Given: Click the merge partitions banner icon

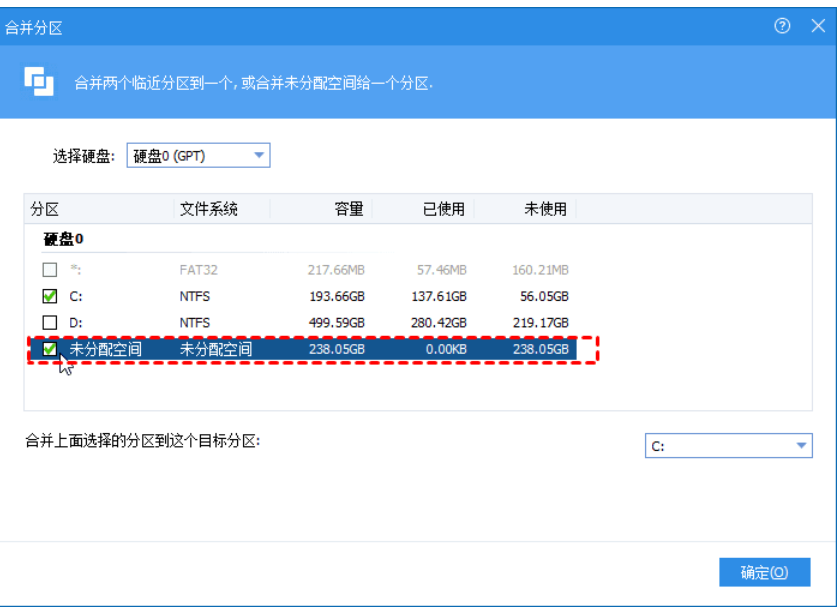Looking at the screenshot, I should pos(40,82).
